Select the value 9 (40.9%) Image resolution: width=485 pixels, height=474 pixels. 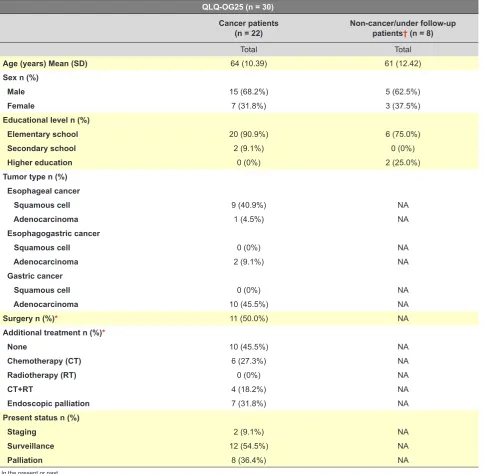click(249, 205)
